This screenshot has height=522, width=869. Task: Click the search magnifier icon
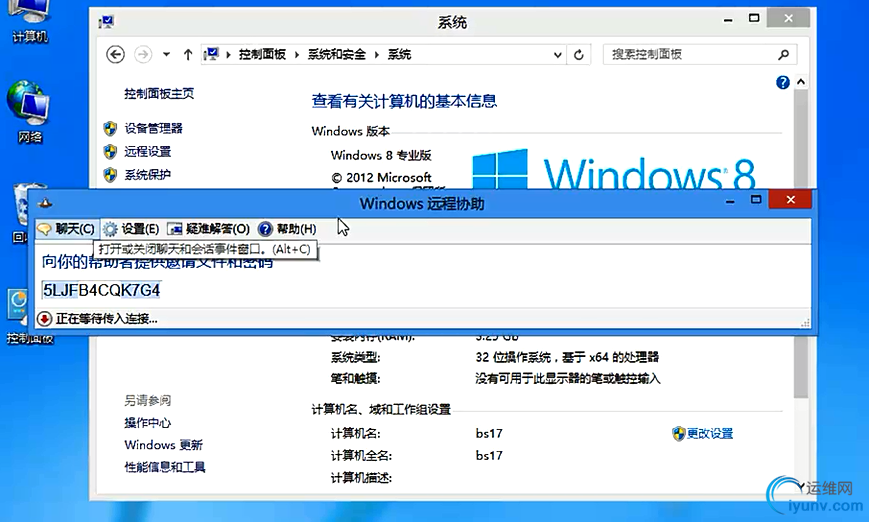tap(783, 54)
